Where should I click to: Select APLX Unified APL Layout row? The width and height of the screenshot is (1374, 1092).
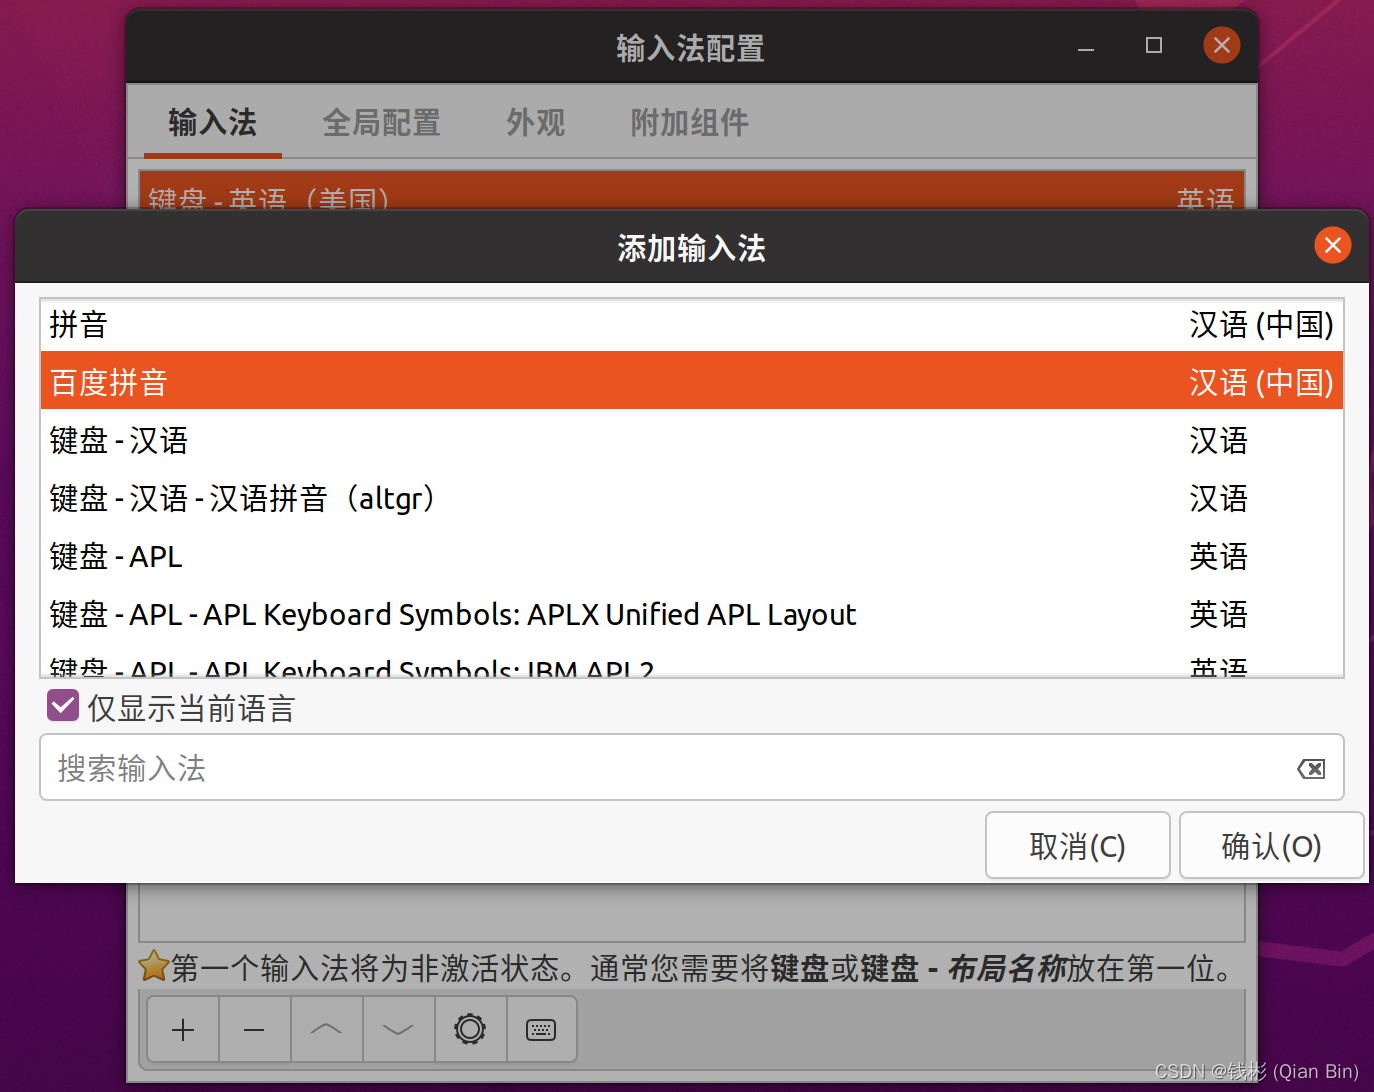[x=692, y=614]
